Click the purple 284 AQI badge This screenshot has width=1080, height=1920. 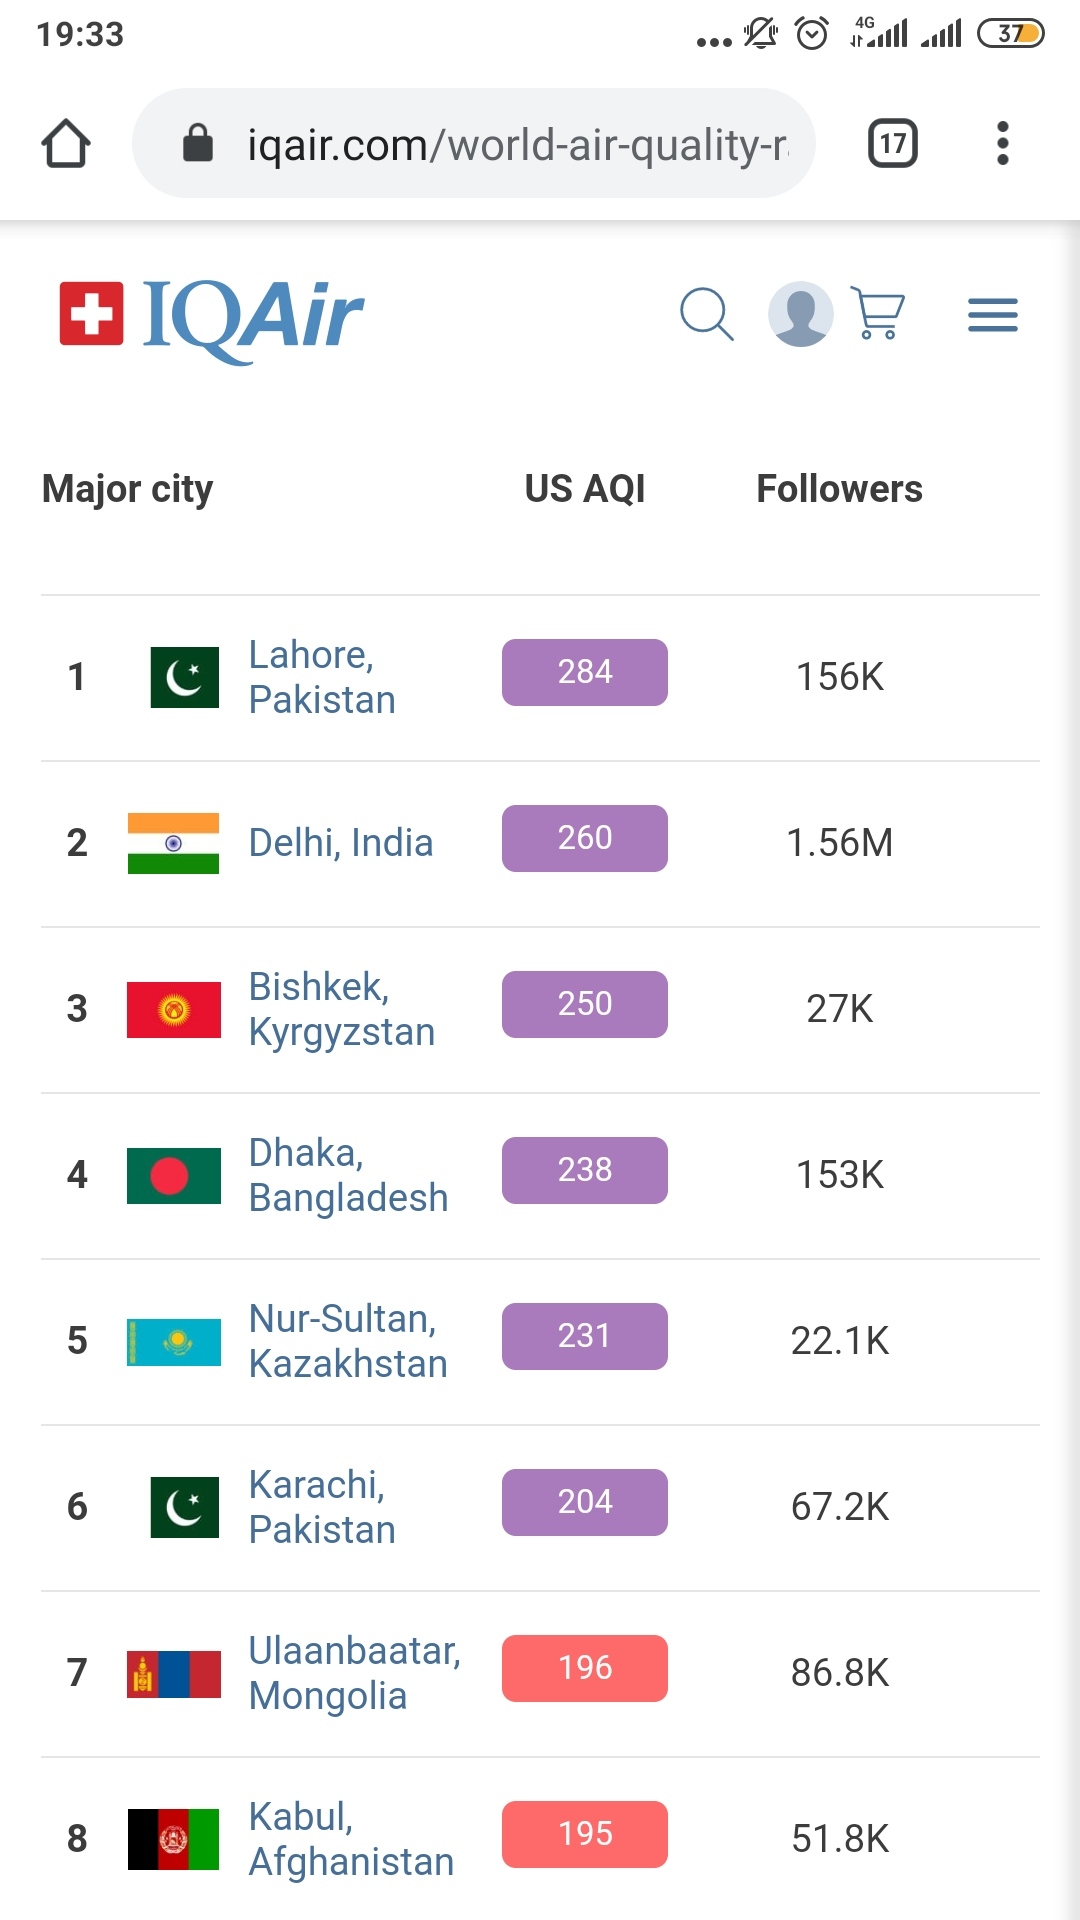(x=584, y=672)
